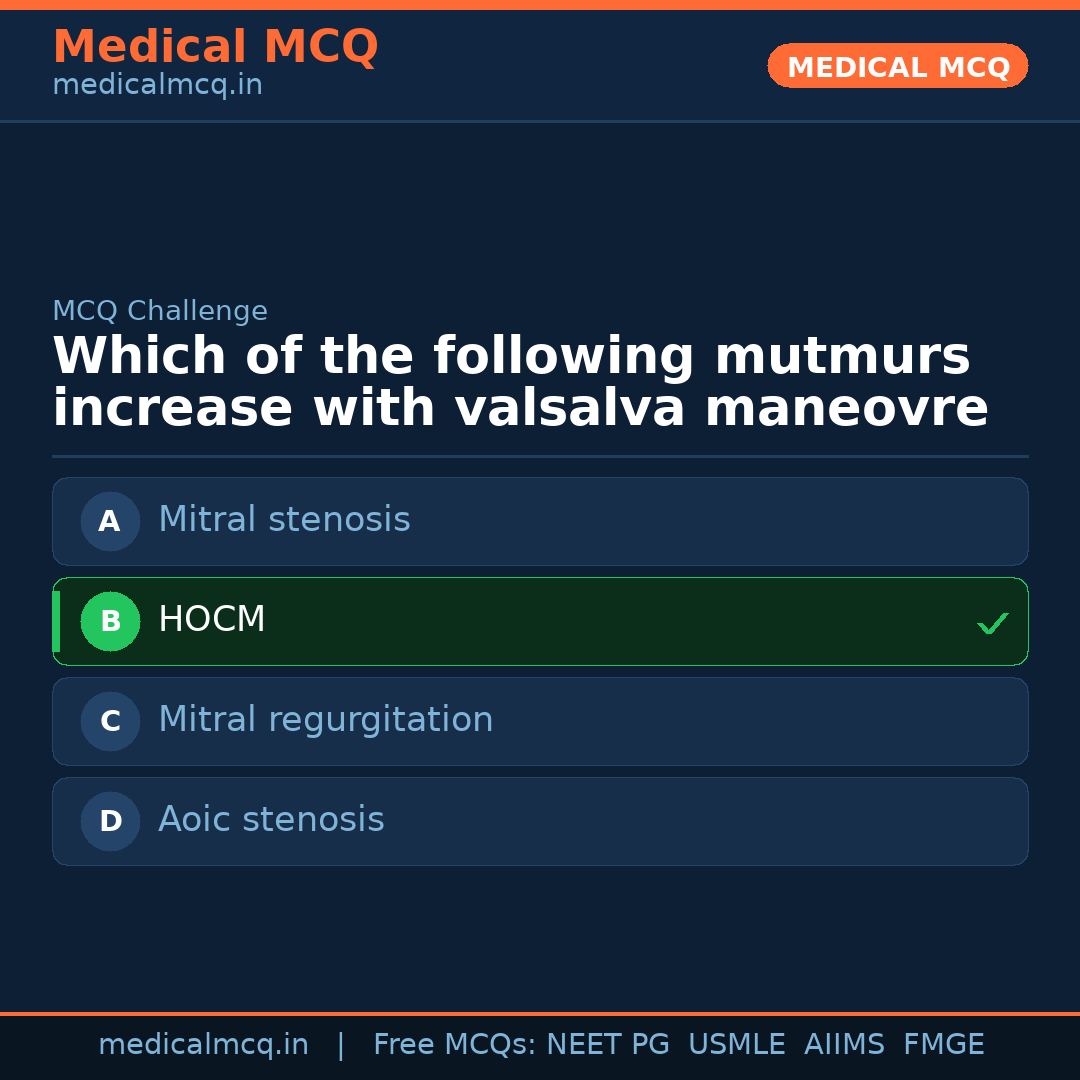The width and height of the screenshot is (1080, 1080).
Task: Collapse the highlighted HOCM answer card
Action: [540, 621]
